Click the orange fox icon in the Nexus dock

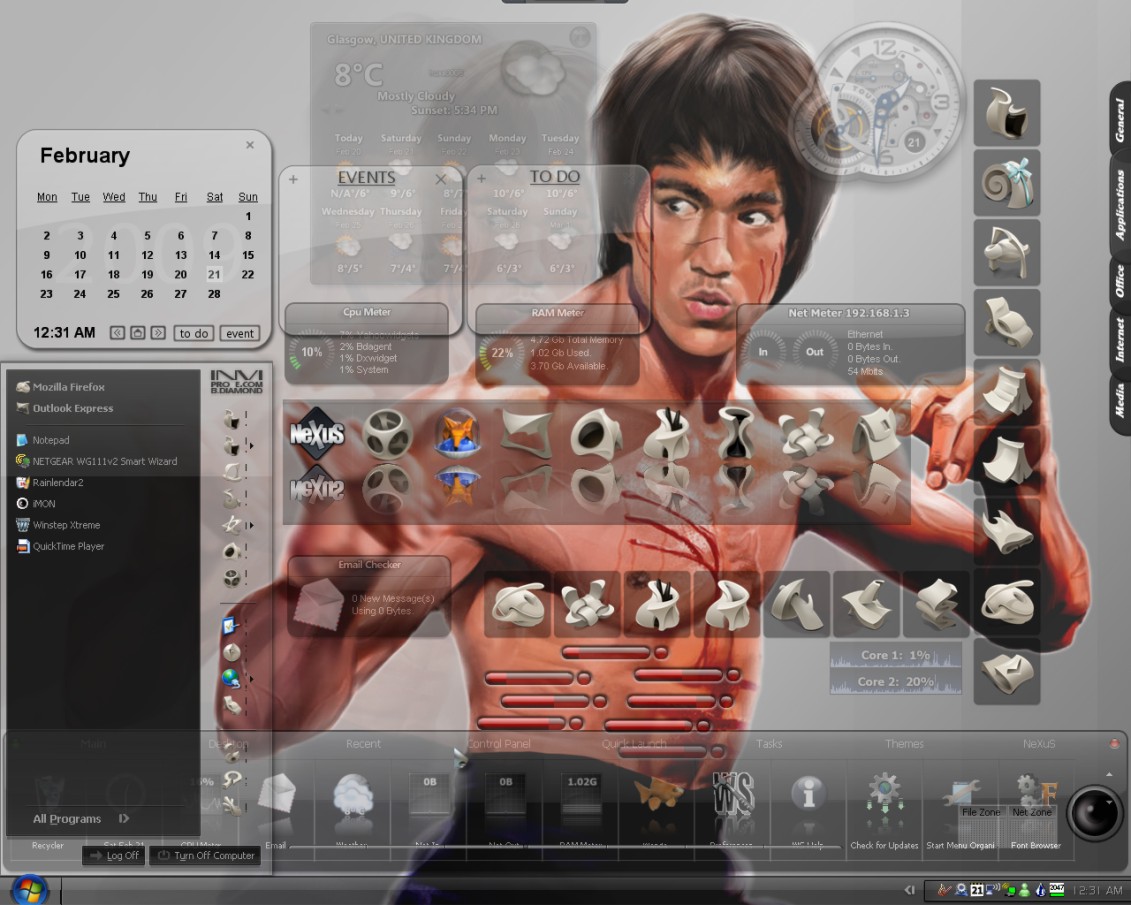[457, 433]
